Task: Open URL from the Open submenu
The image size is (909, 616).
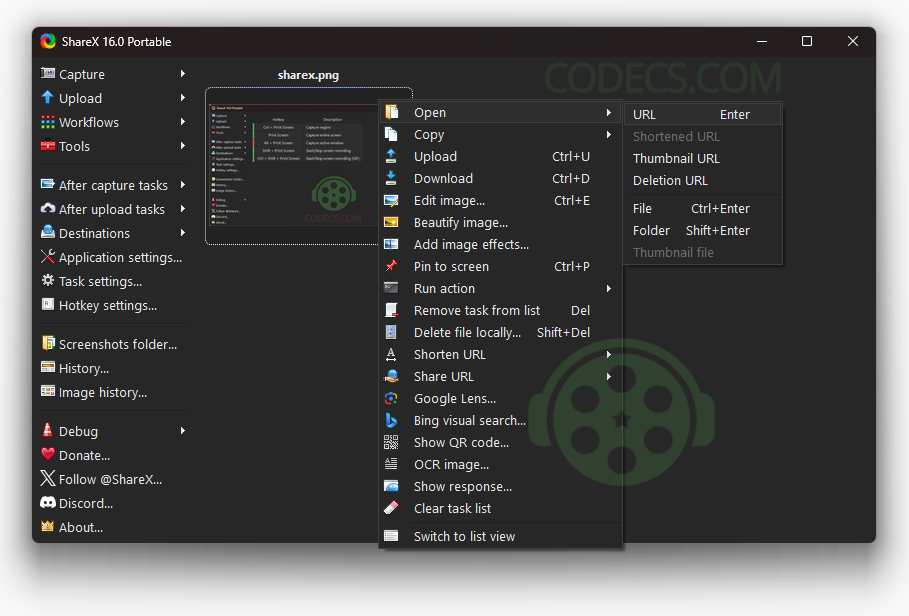Action: pyautogui.click(x=703, y=114)
